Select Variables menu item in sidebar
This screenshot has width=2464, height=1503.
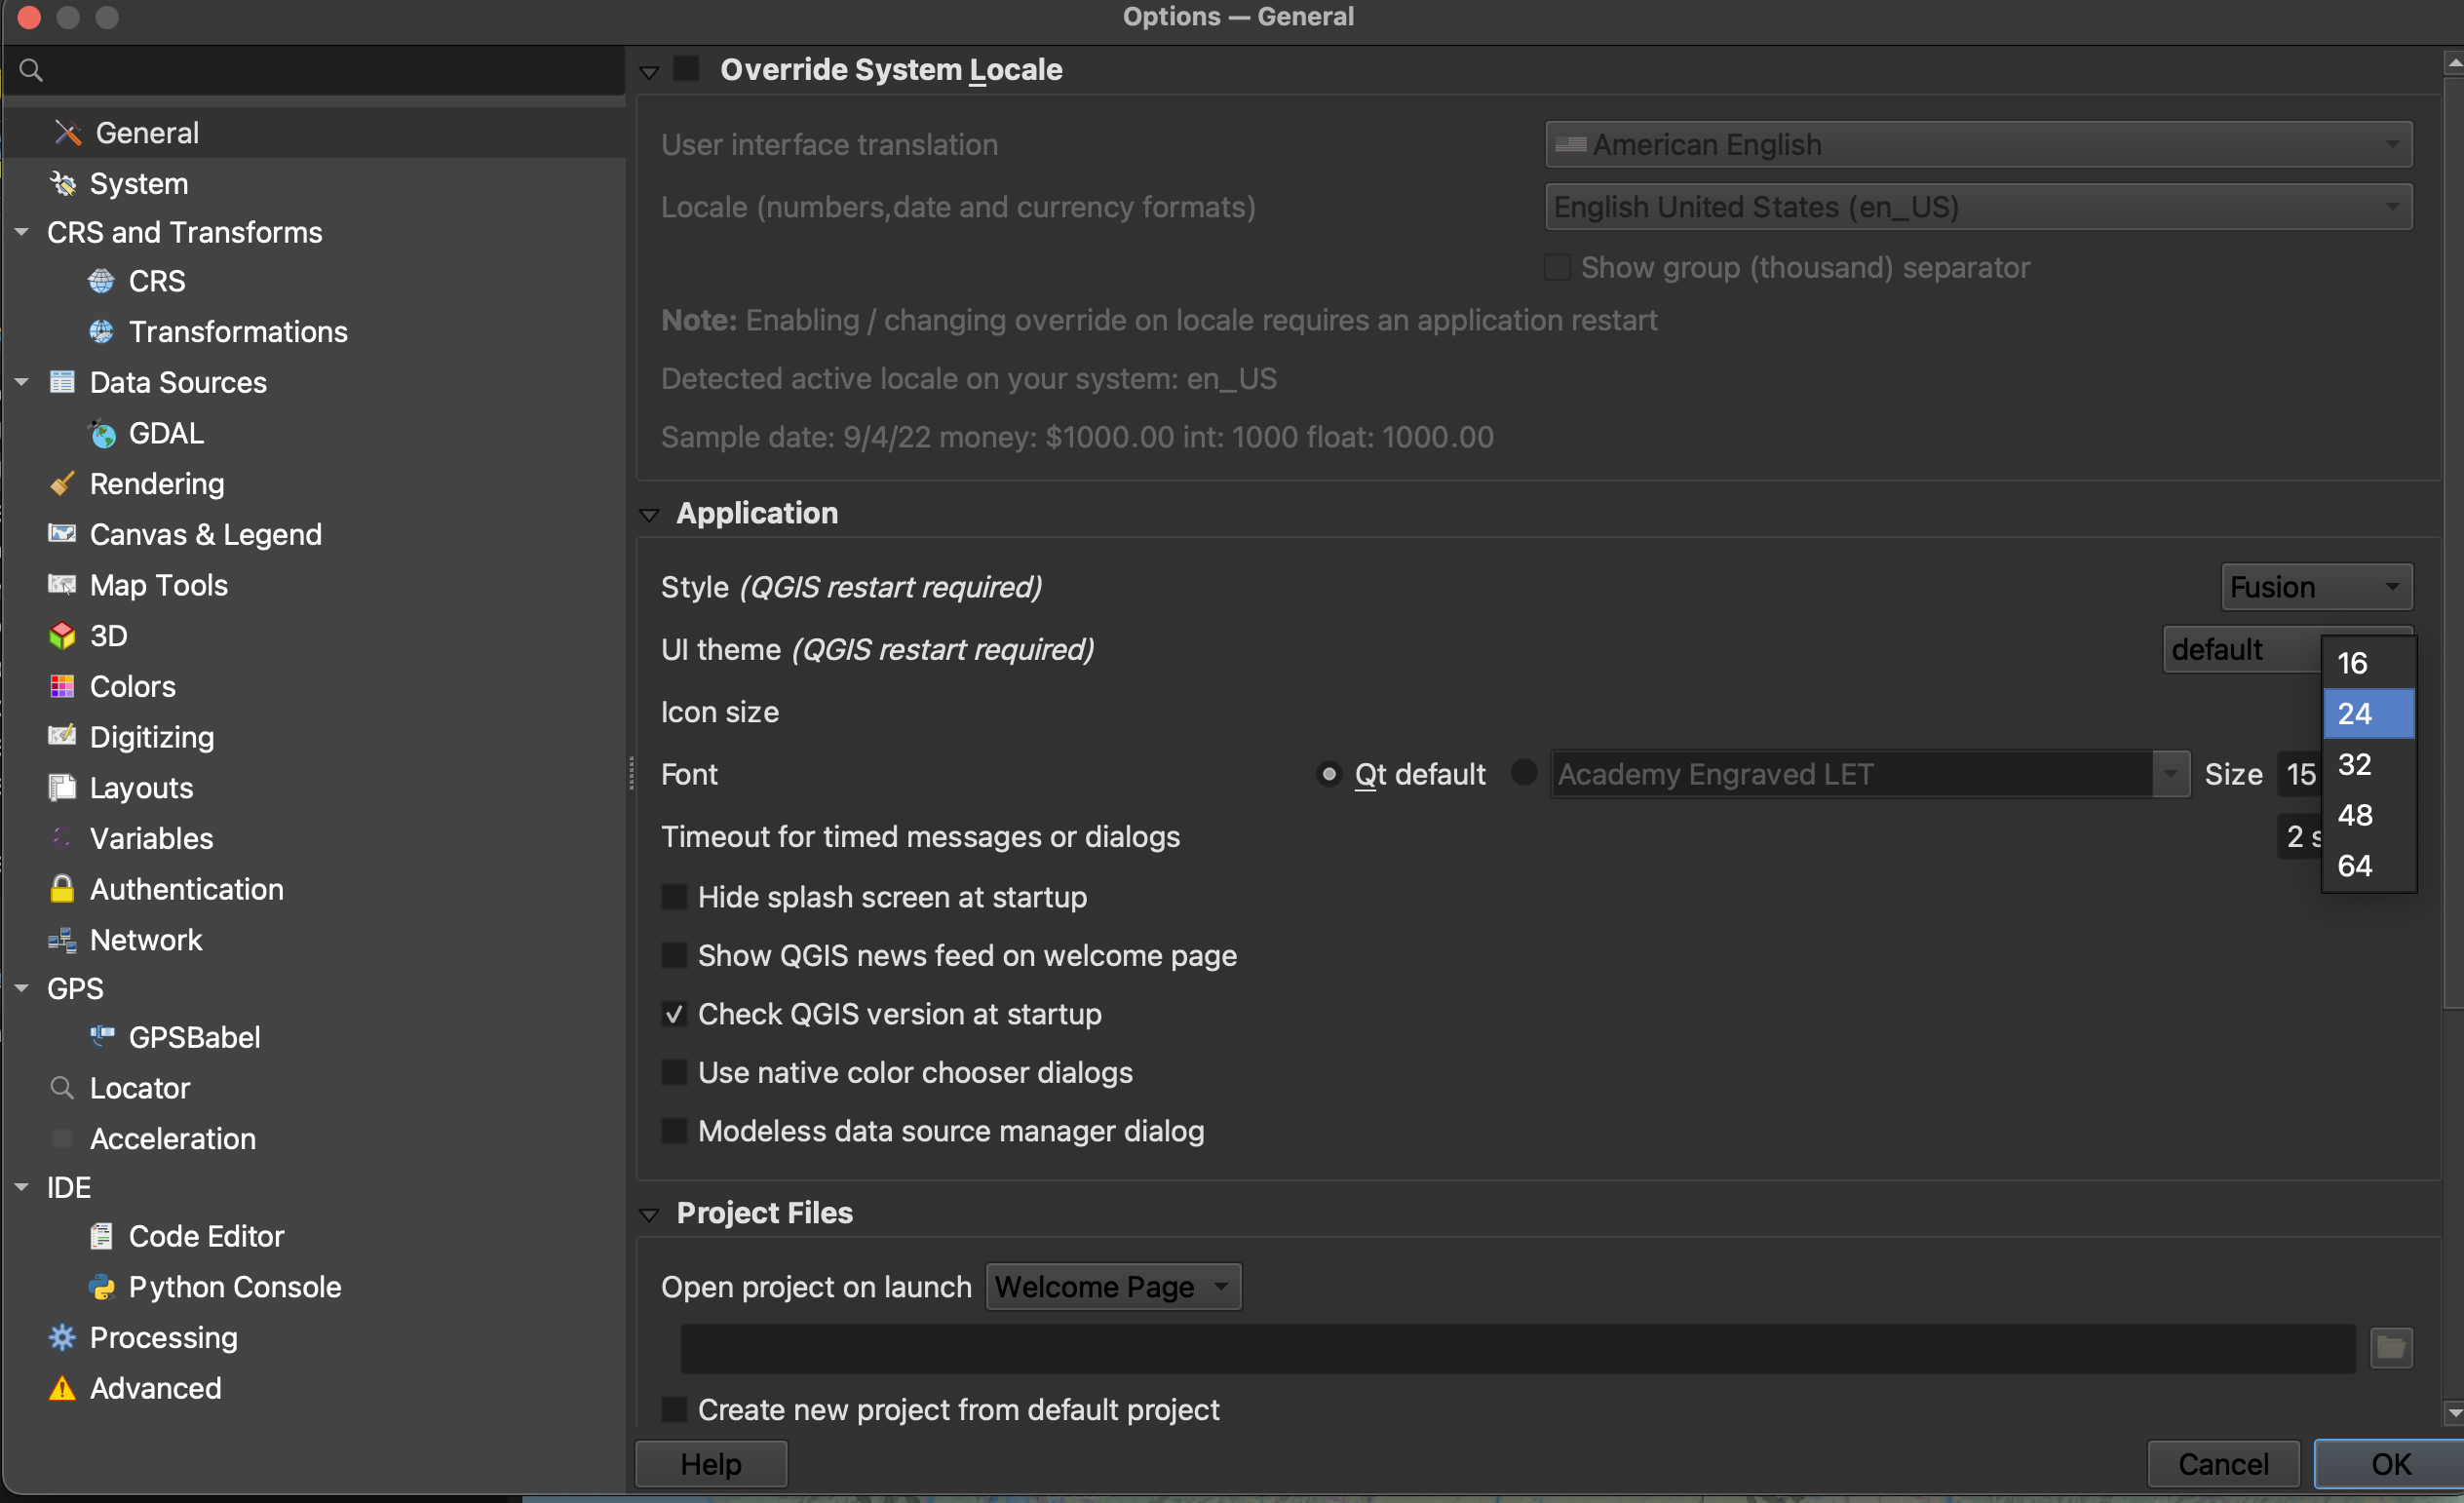pyautogui.click(x=151, y=837)
